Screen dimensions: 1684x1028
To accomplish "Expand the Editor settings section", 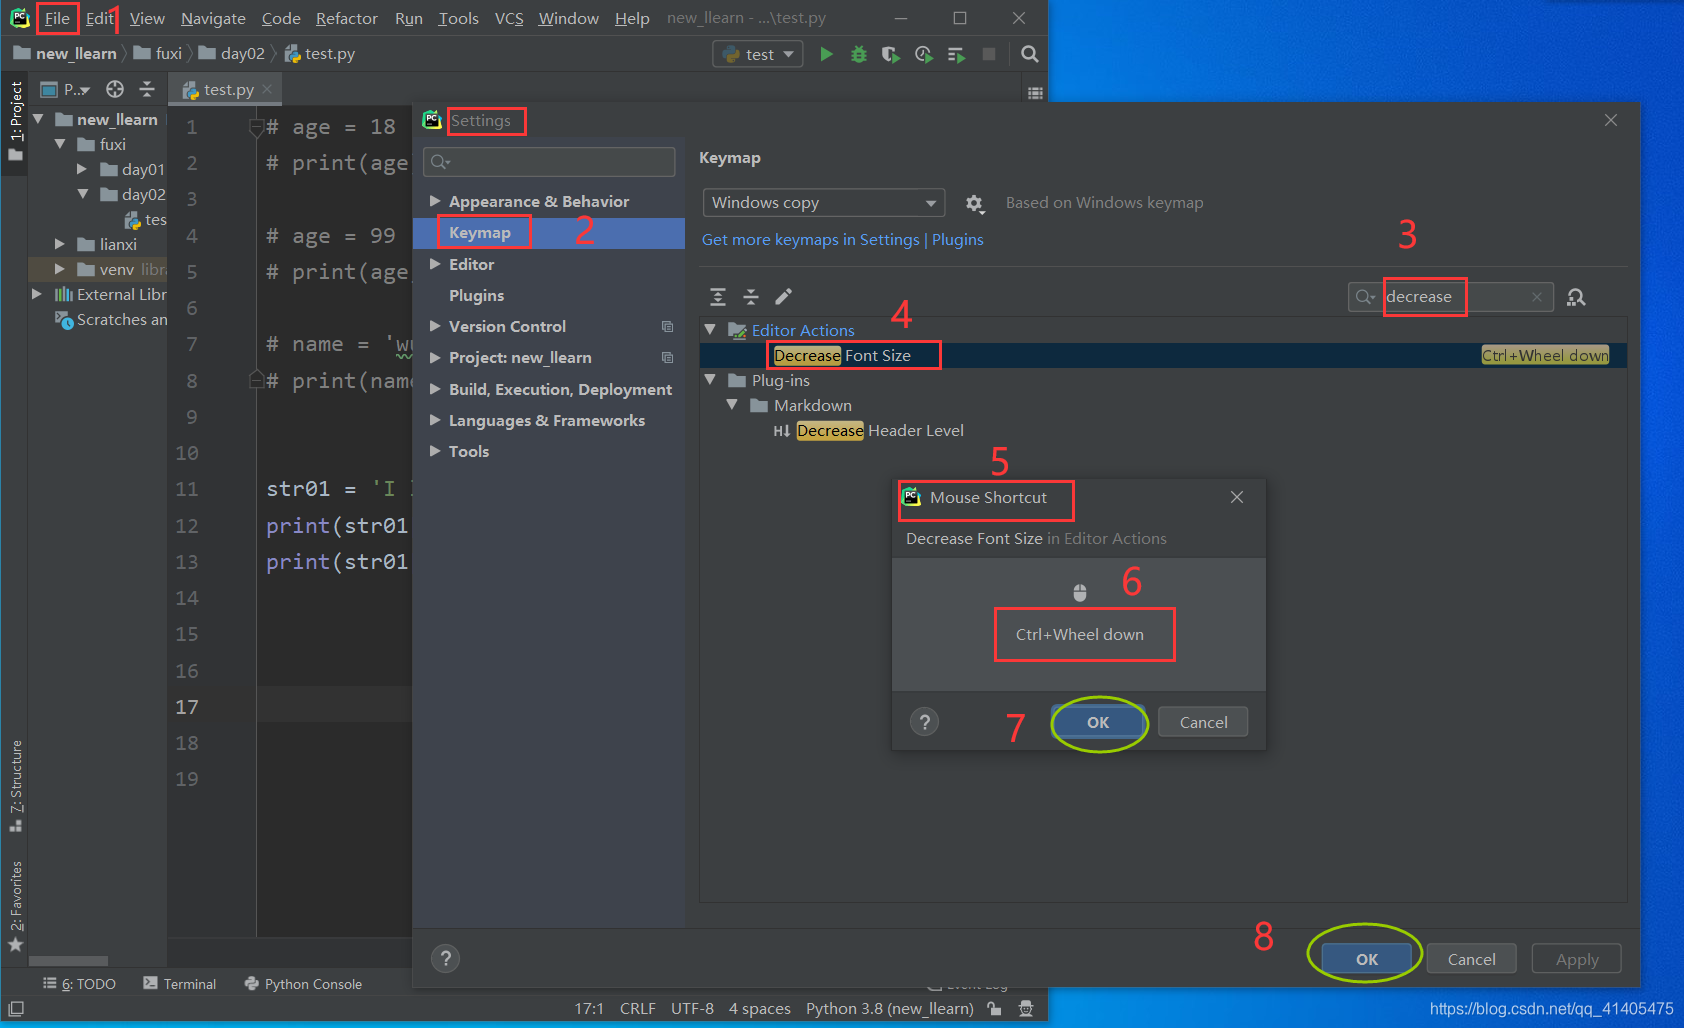I will point(435,264).
